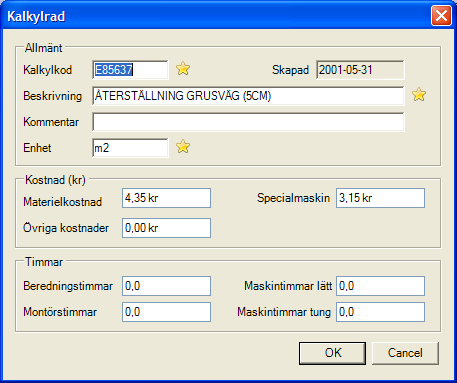Click the empty Kommentar field
The image size is (457, 383).
pyautogui.click(x=248, y=122)
